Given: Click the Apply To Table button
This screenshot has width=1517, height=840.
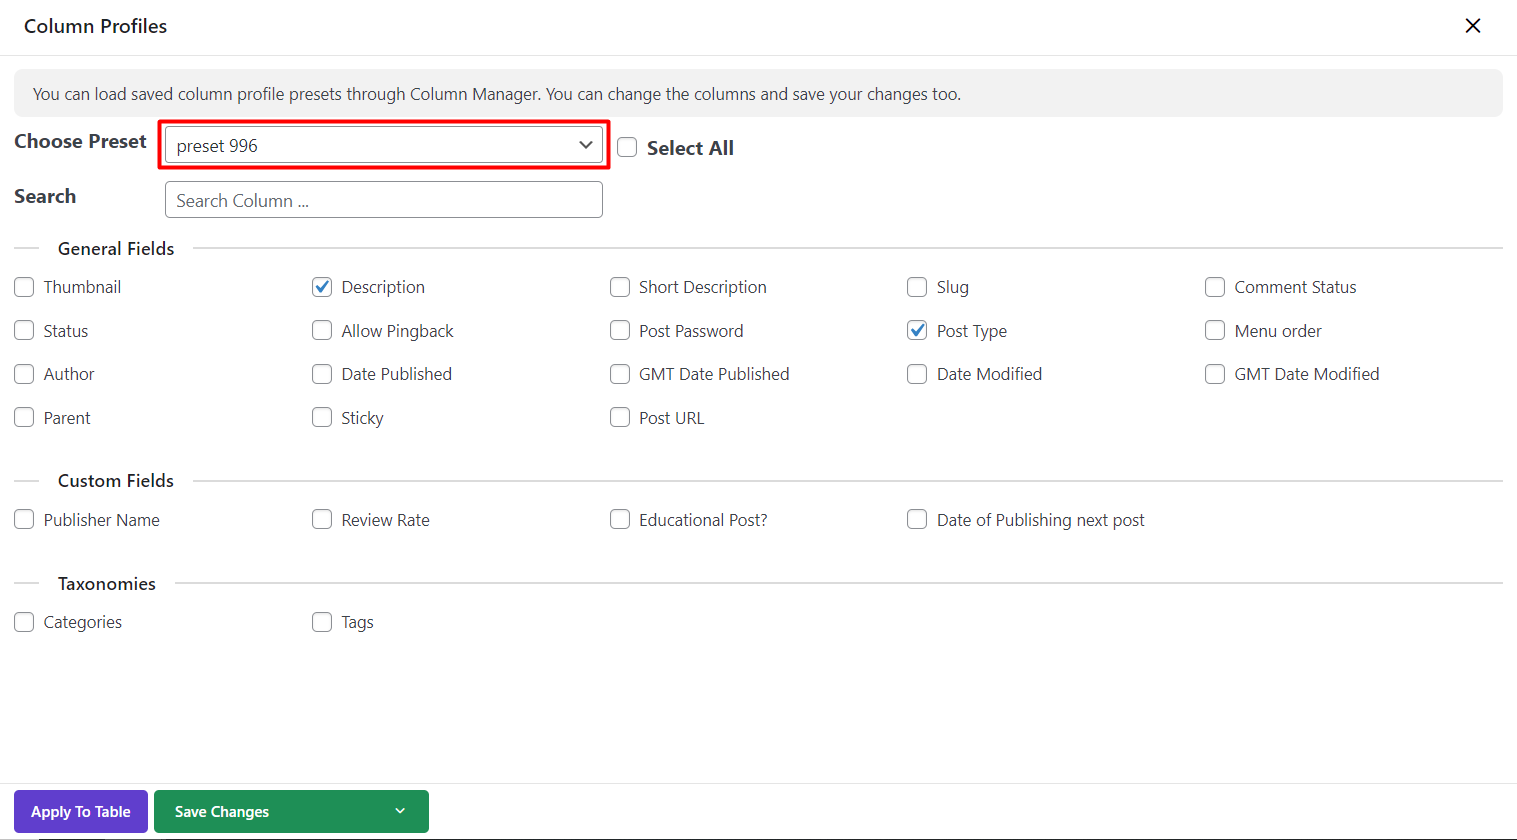Looking at the screenshot, I should [x=81, y=811].
